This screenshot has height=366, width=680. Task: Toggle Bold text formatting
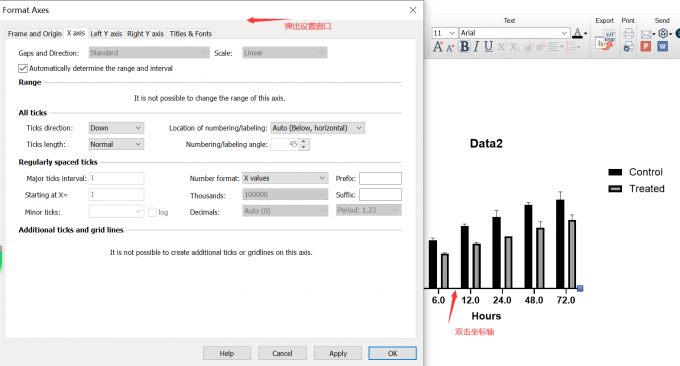coord(464,46)
